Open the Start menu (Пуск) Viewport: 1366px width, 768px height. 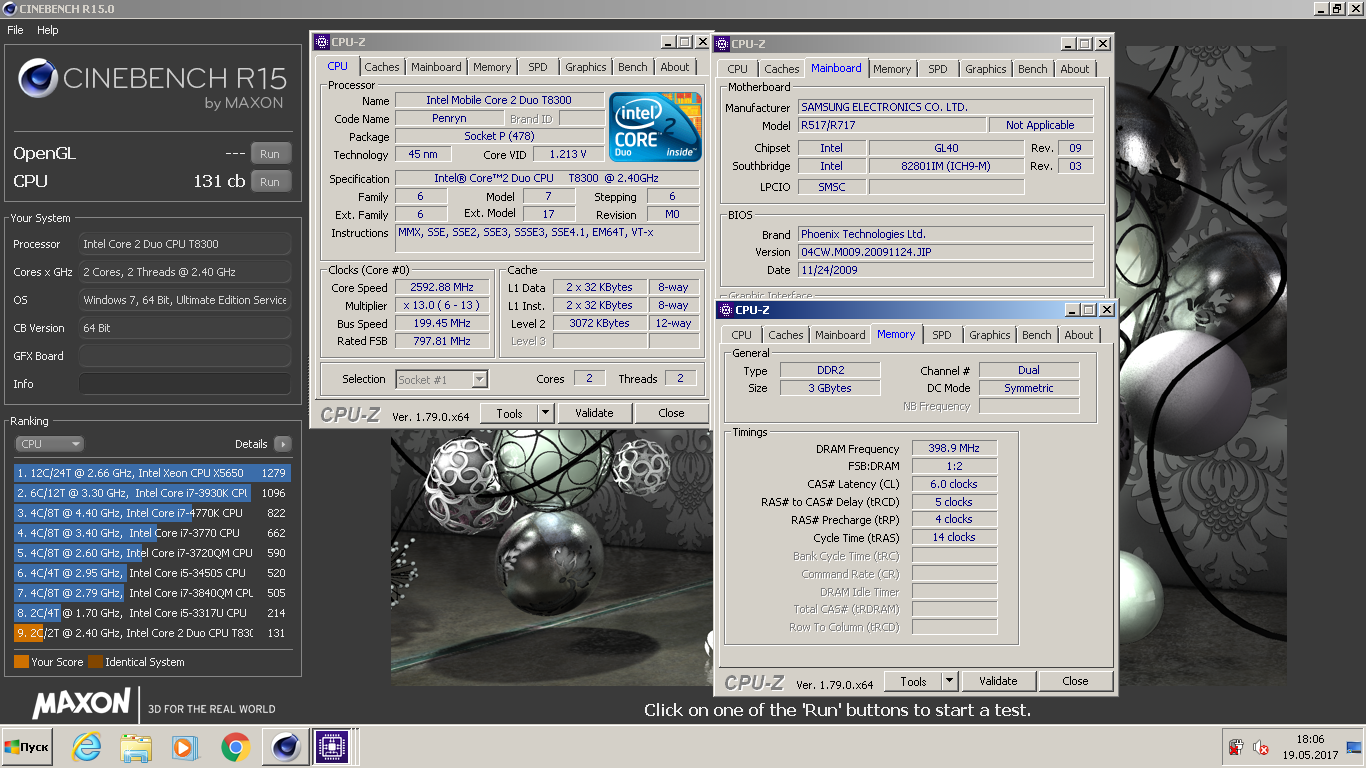pyautogui.click(x=27, y=747)
